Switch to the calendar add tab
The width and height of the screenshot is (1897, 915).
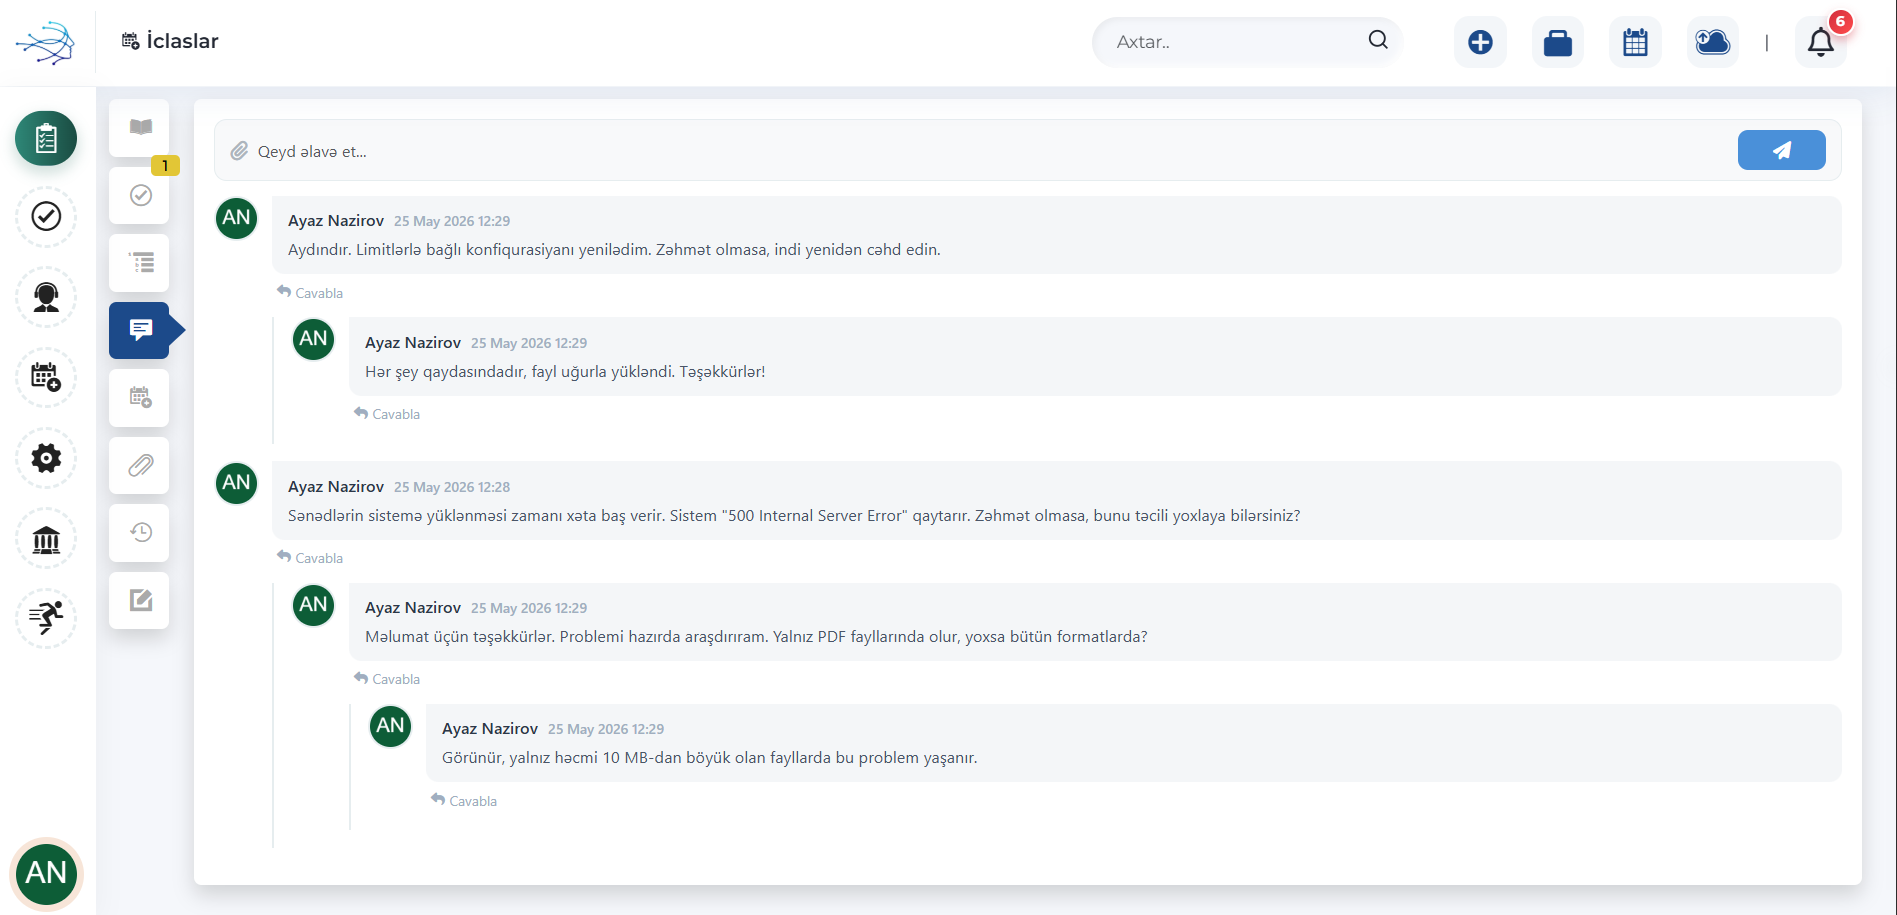click(140, 398)
